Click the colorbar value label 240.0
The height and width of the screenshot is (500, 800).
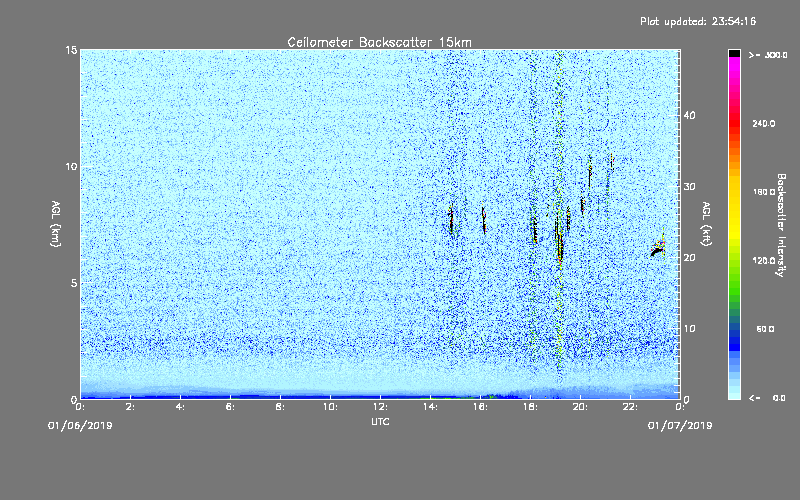click(763, 124)
